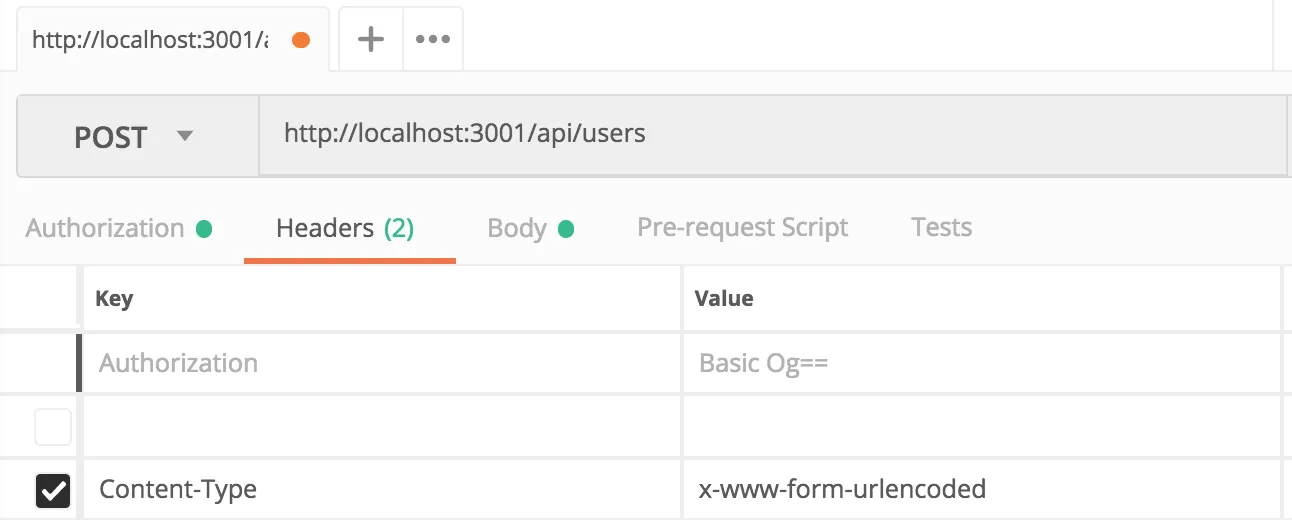Click the green dot beside Body
Viewport: 1292px width, 520px height.
pos(566,229)
